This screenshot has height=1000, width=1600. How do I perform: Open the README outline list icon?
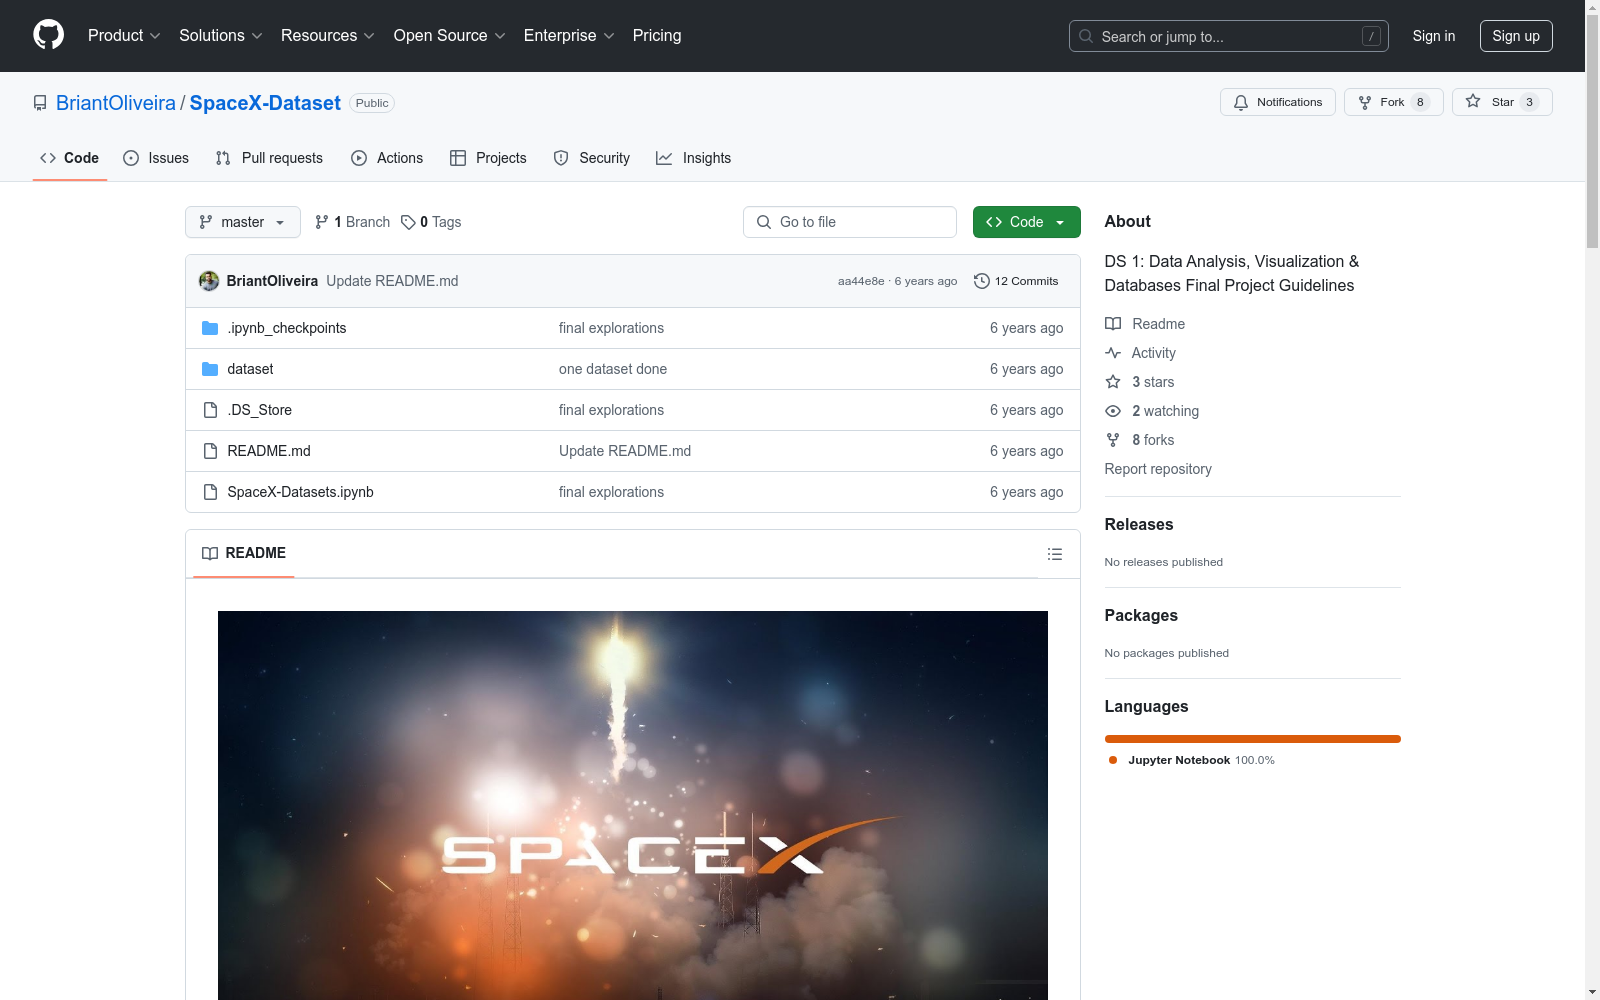(x=1054, y=554)
